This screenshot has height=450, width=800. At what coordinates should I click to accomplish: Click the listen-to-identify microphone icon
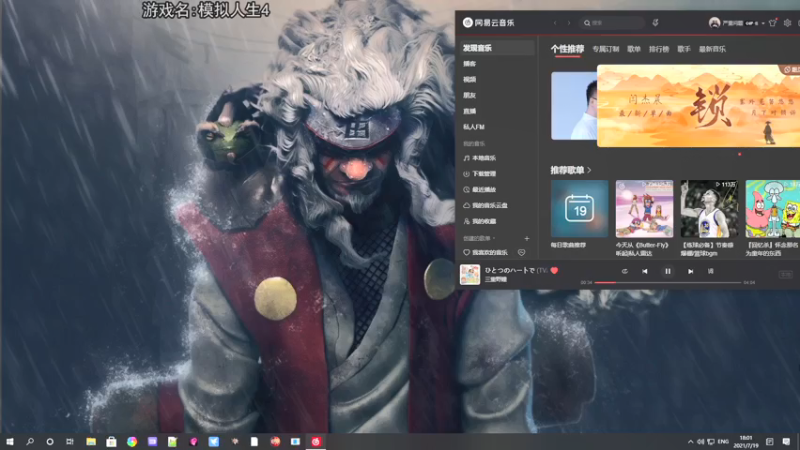656,22
